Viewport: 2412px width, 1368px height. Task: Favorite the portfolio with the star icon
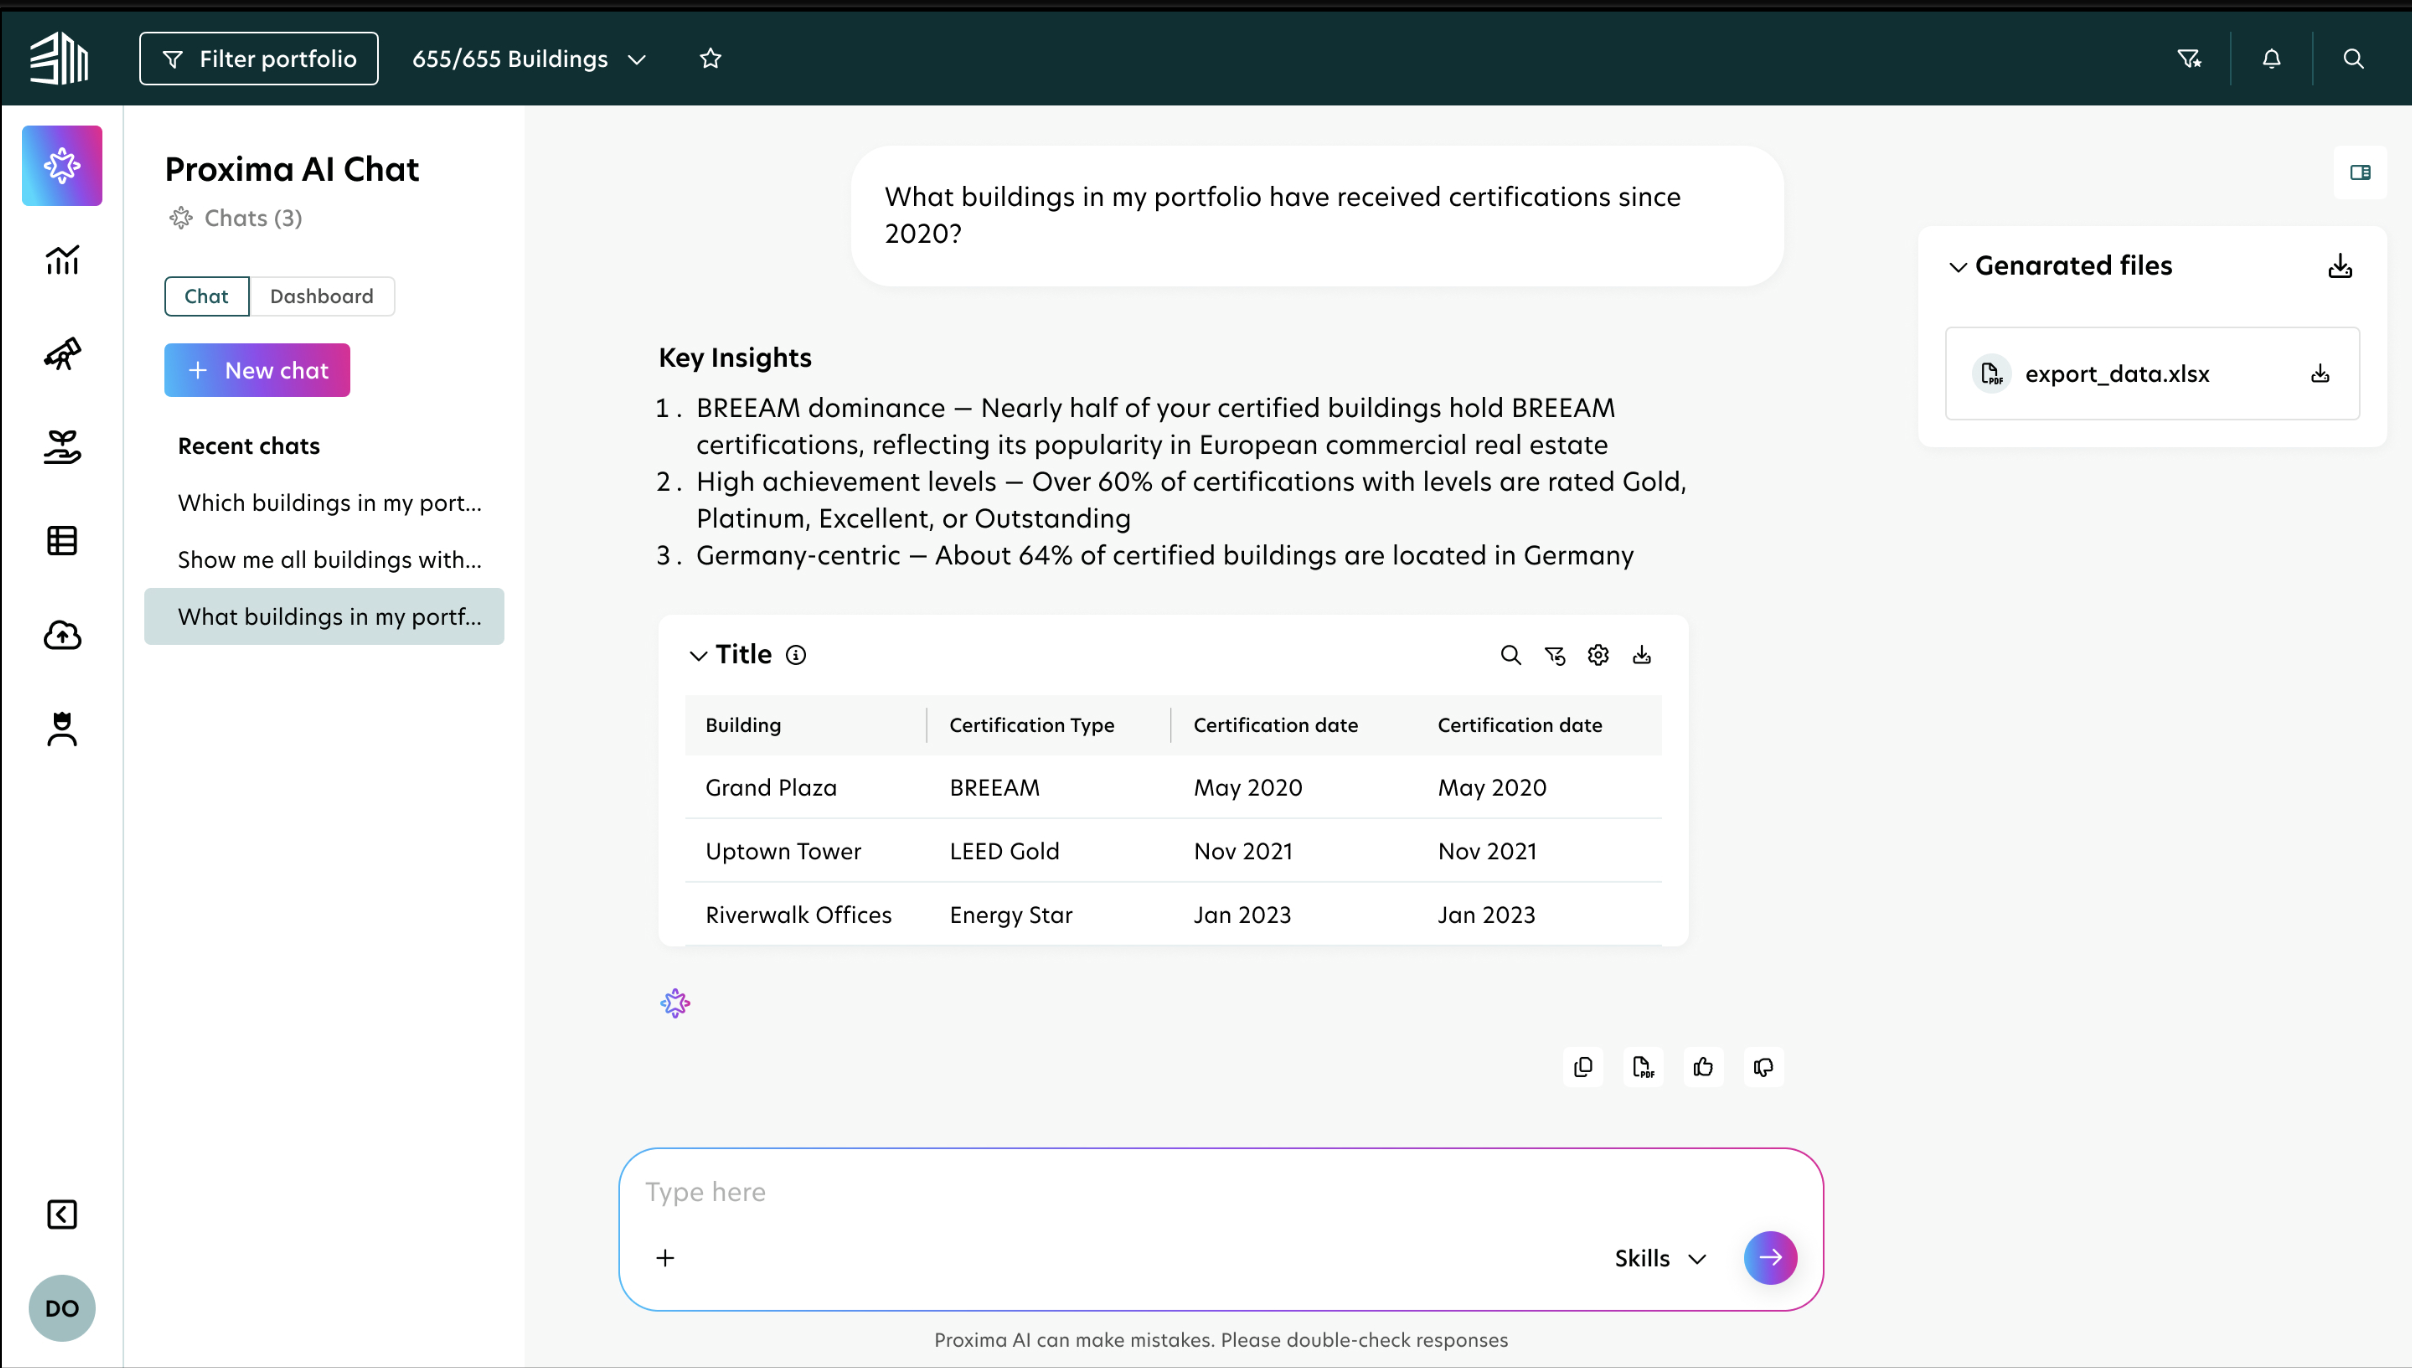tap(710, 58)
